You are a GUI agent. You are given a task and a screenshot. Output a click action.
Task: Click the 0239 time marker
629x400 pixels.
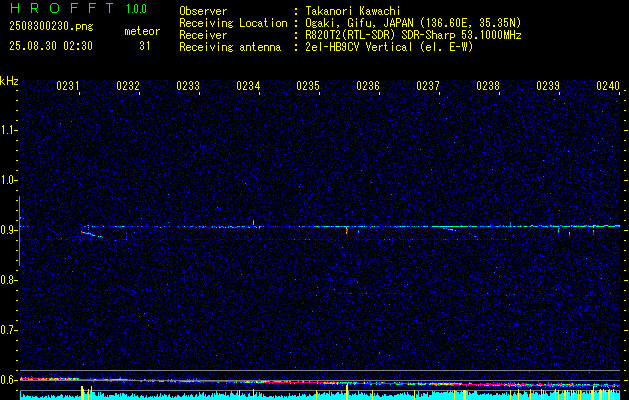pyautogui.click(x=548, y=86)
